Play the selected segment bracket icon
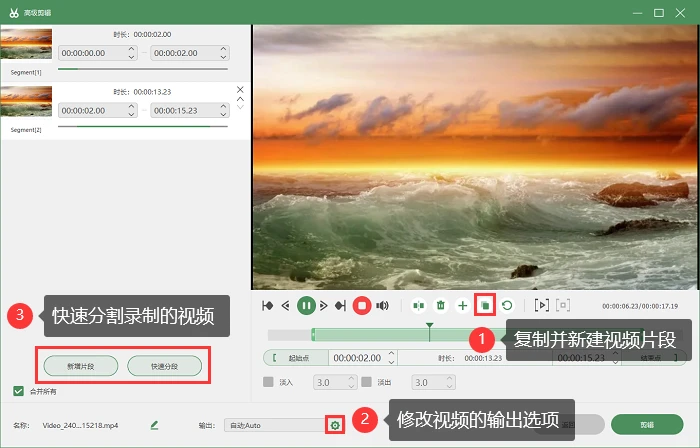Screen dimensions: 700x448 click(542, 306)
